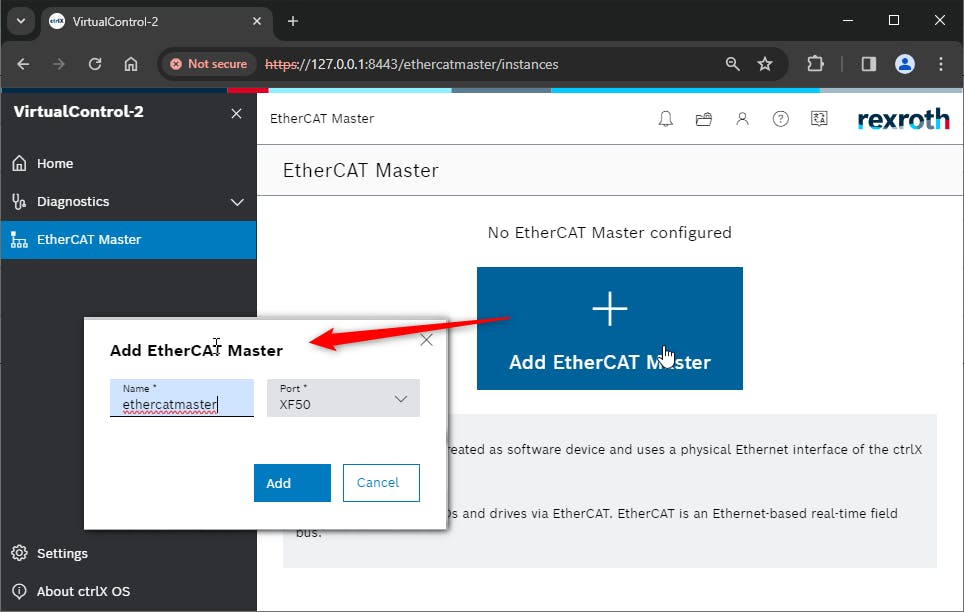This screenshot has height=612, width=964.
Task: Open the help question mark icon
Action: 780,119
